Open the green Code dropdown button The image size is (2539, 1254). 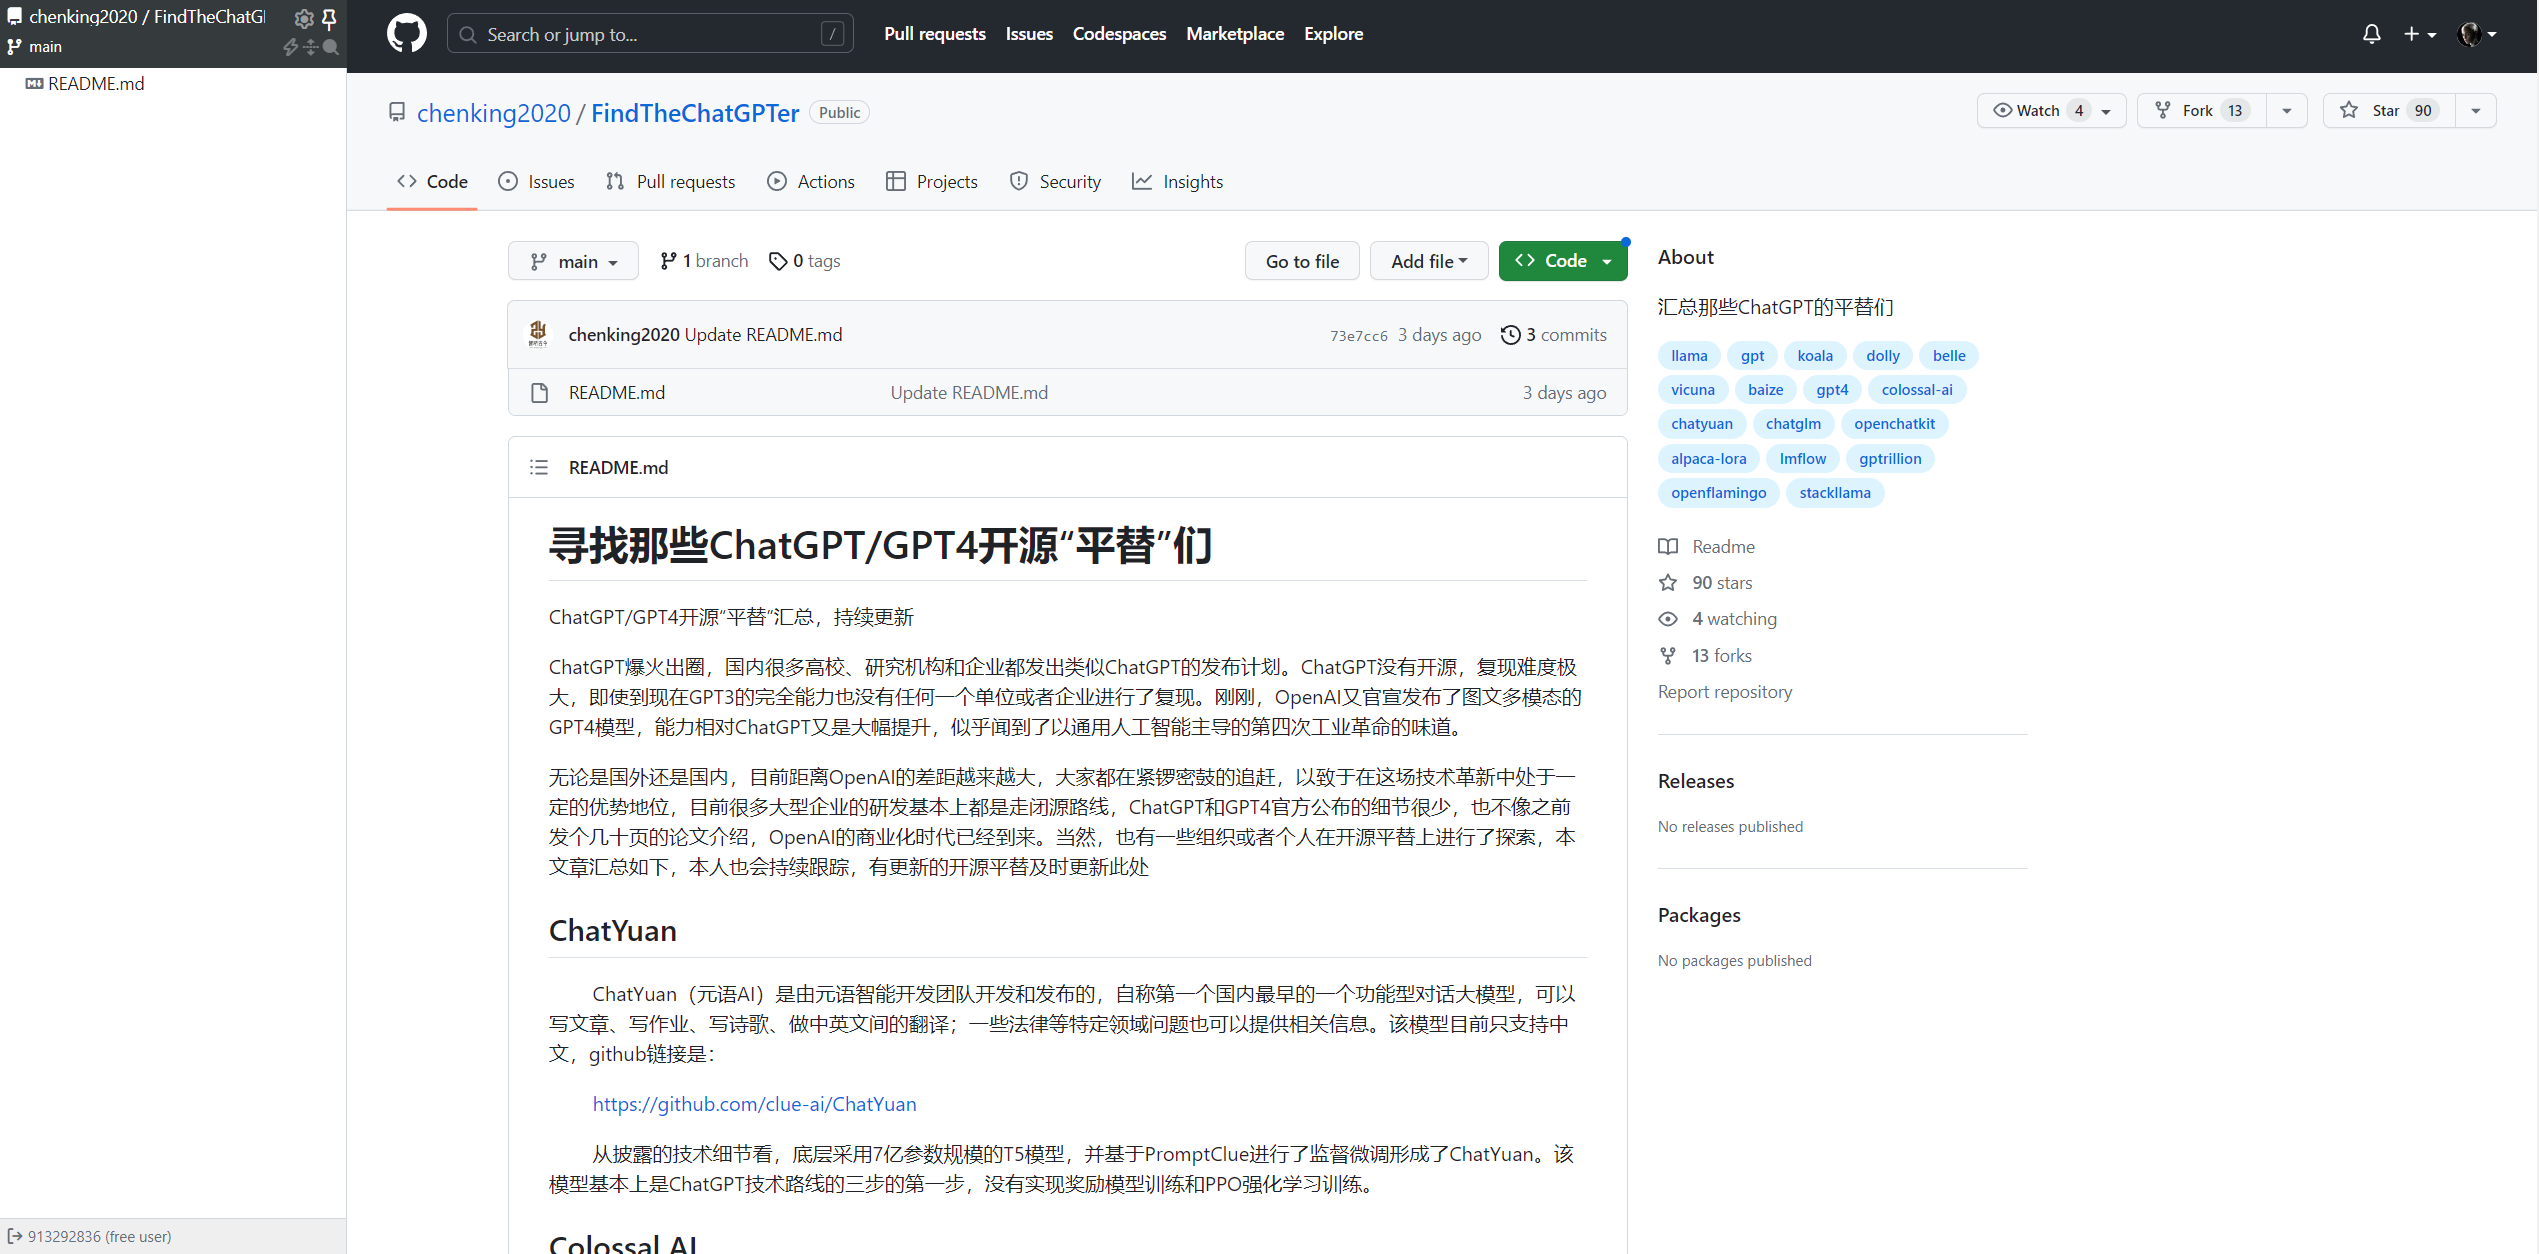tap(1563, 261)
